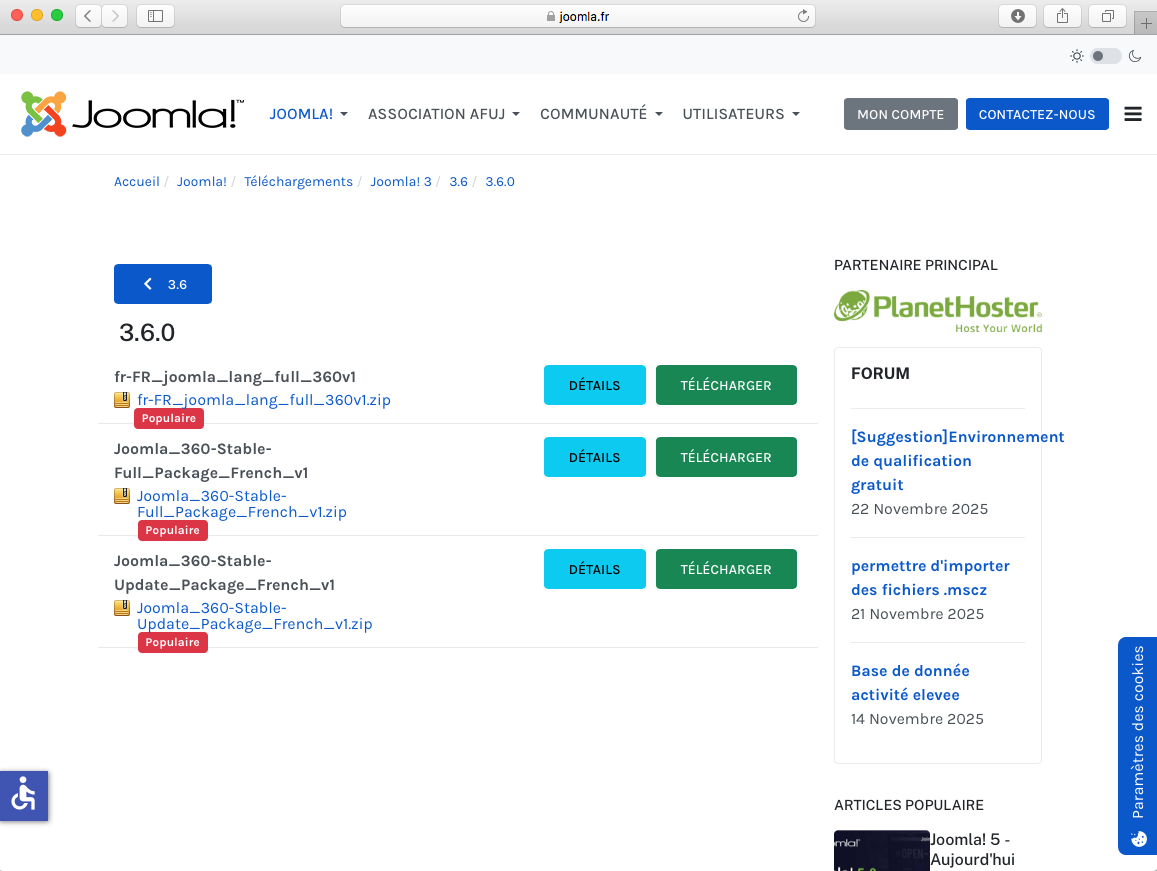Expand the JOOMLA! dropdown menu
This screenshot has height=871, width=1157.
click(x=308, y=114)
